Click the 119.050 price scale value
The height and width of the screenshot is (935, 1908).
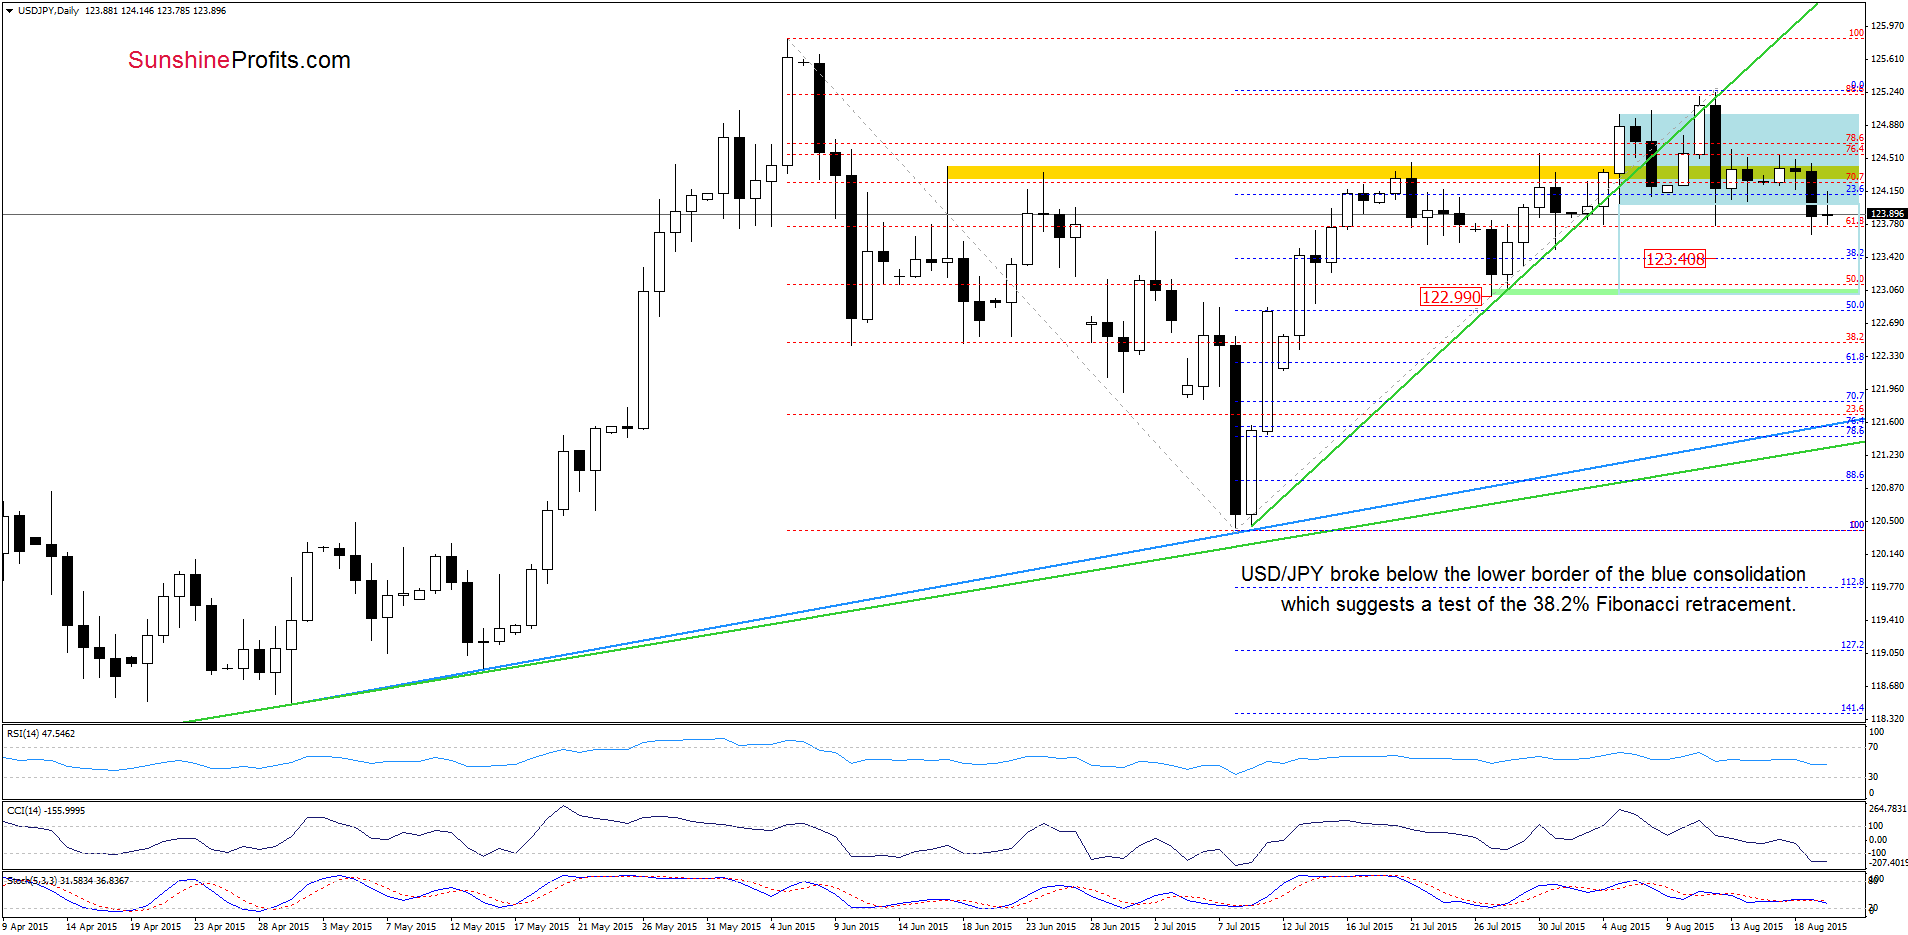point(1887,653)
